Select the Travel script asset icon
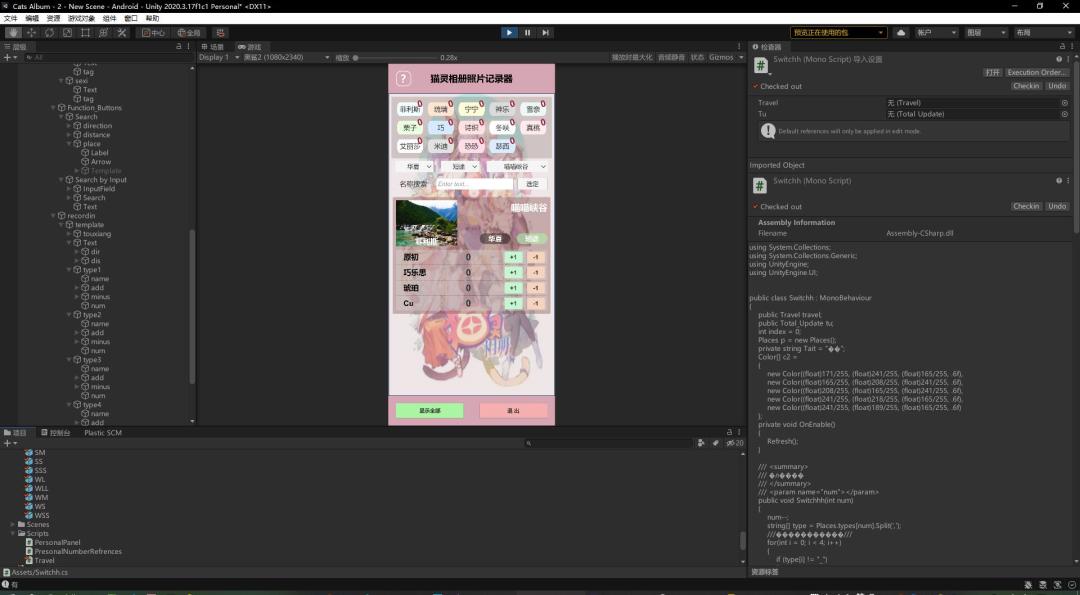 click(x=29, y=561)
